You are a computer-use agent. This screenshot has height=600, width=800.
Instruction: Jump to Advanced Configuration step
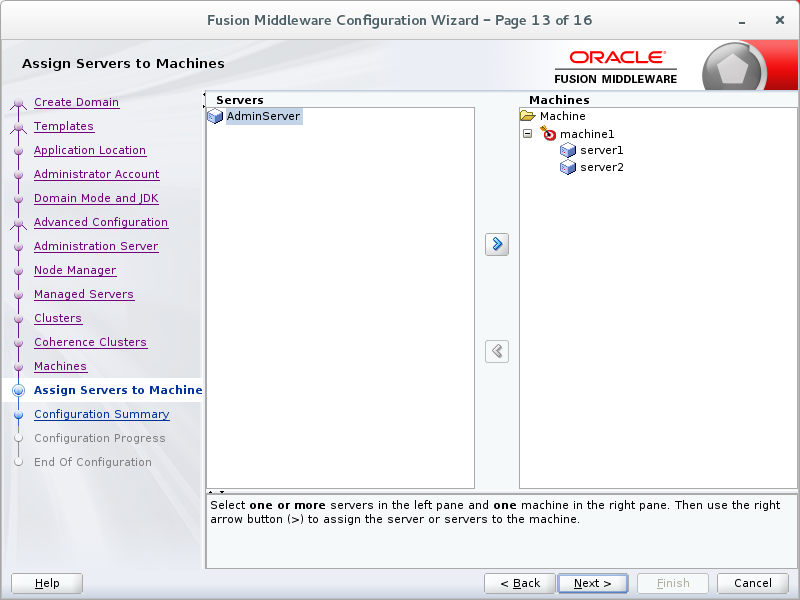[x=101, y=222]
